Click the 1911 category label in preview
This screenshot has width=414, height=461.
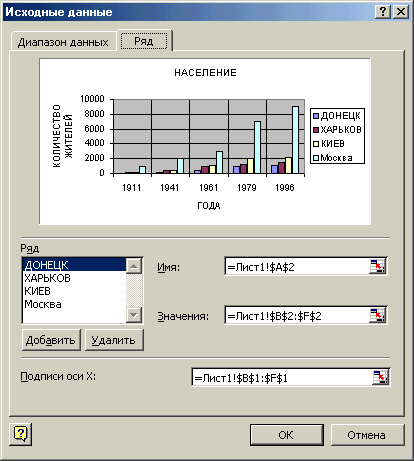point(132,188)
